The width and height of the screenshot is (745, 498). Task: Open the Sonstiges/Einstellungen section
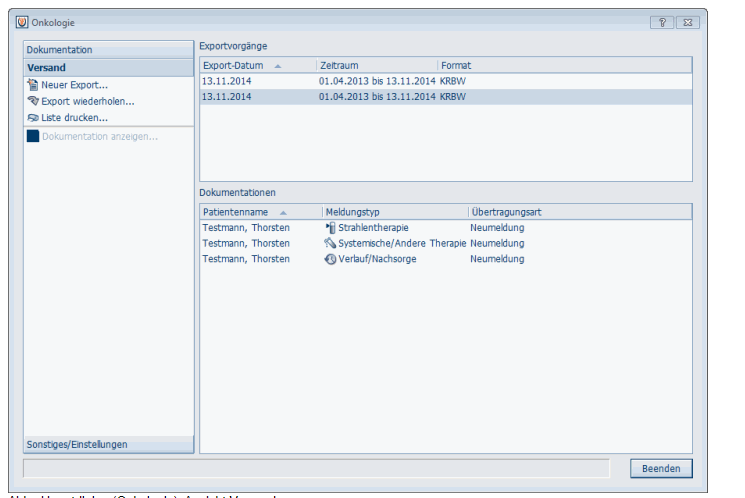(x=108, y=444)
